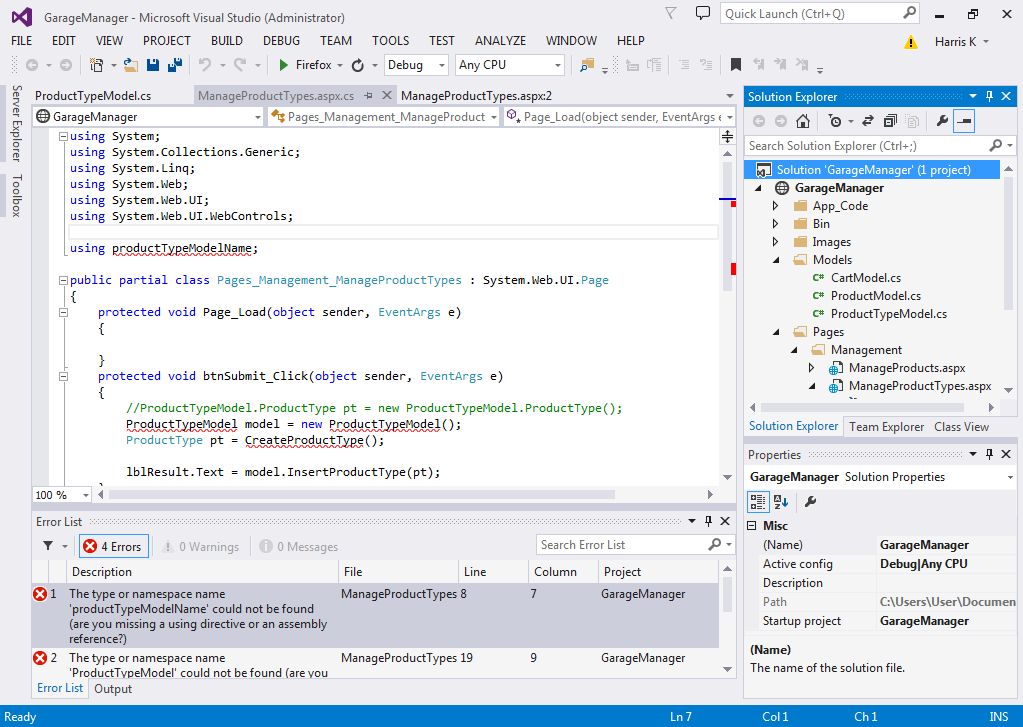
Task: Expand the App_Code folder node
Action: click(775, 206)
